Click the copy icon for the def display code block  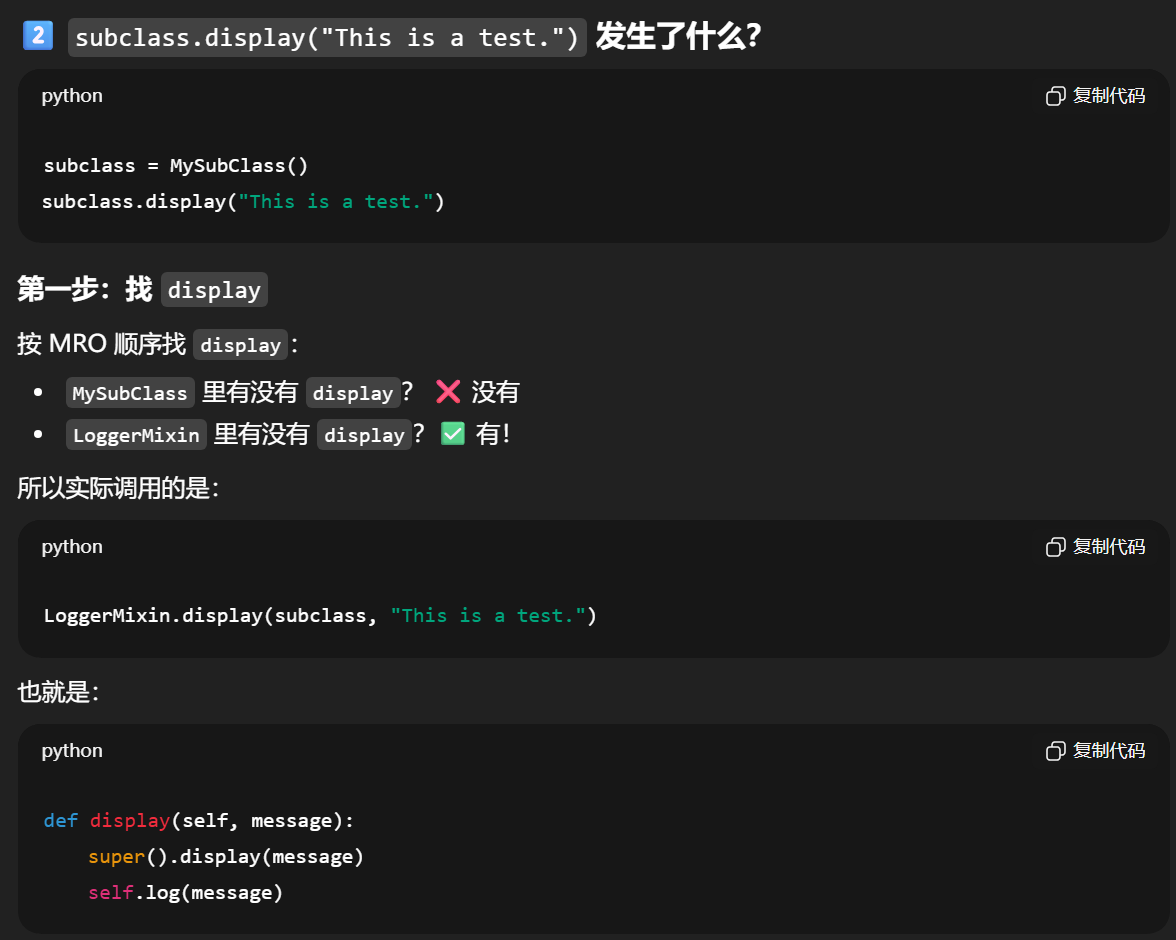1055,751
